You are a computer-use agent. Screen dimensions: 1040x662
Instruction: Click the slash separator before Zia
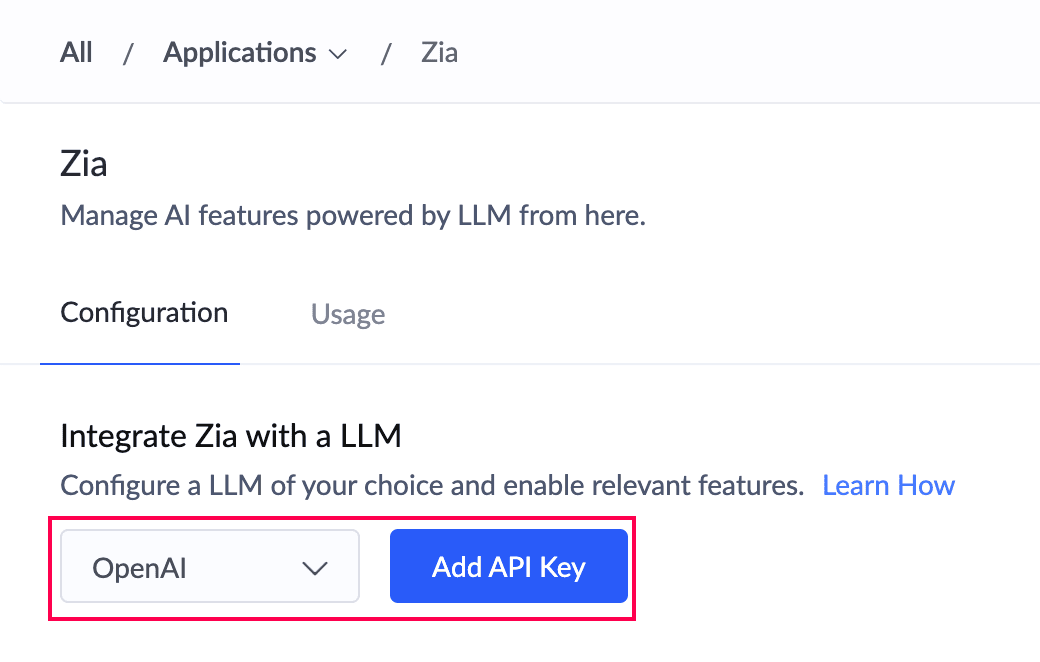pyautogui.click(x=386, y=53)
